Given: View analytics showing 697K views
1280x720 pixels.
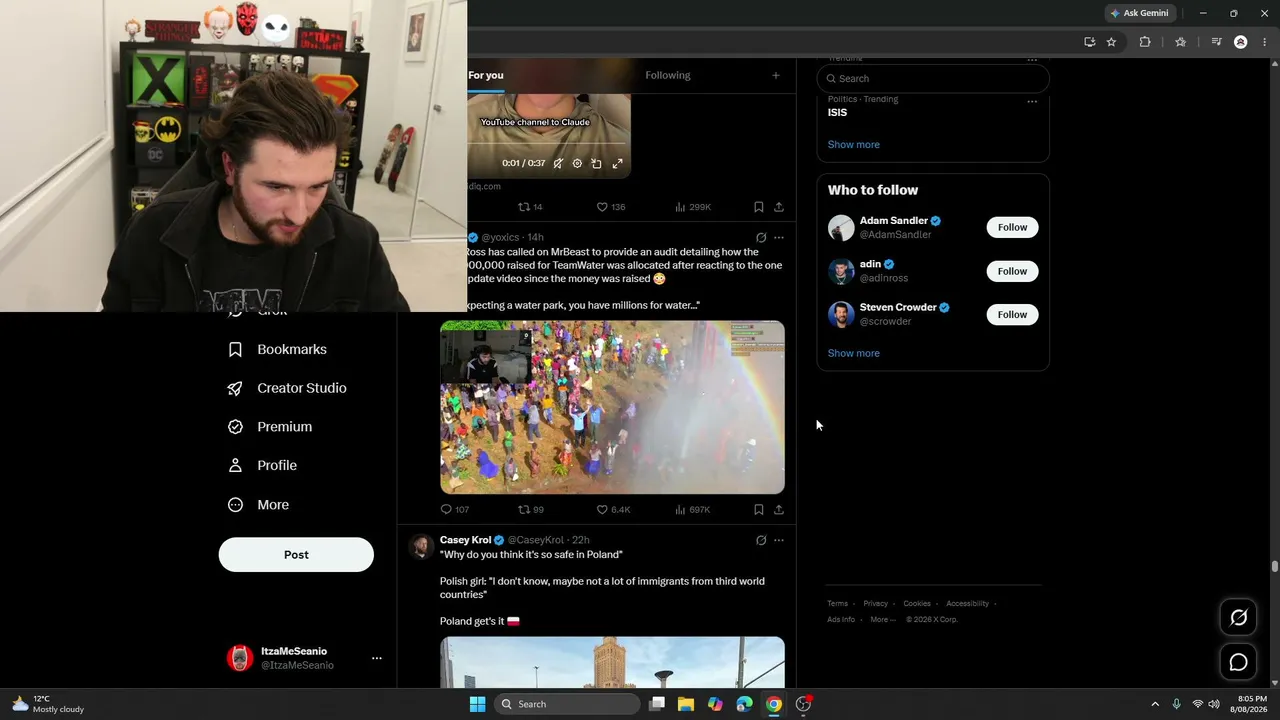Looking at the screenshot, I should [693, 510].
